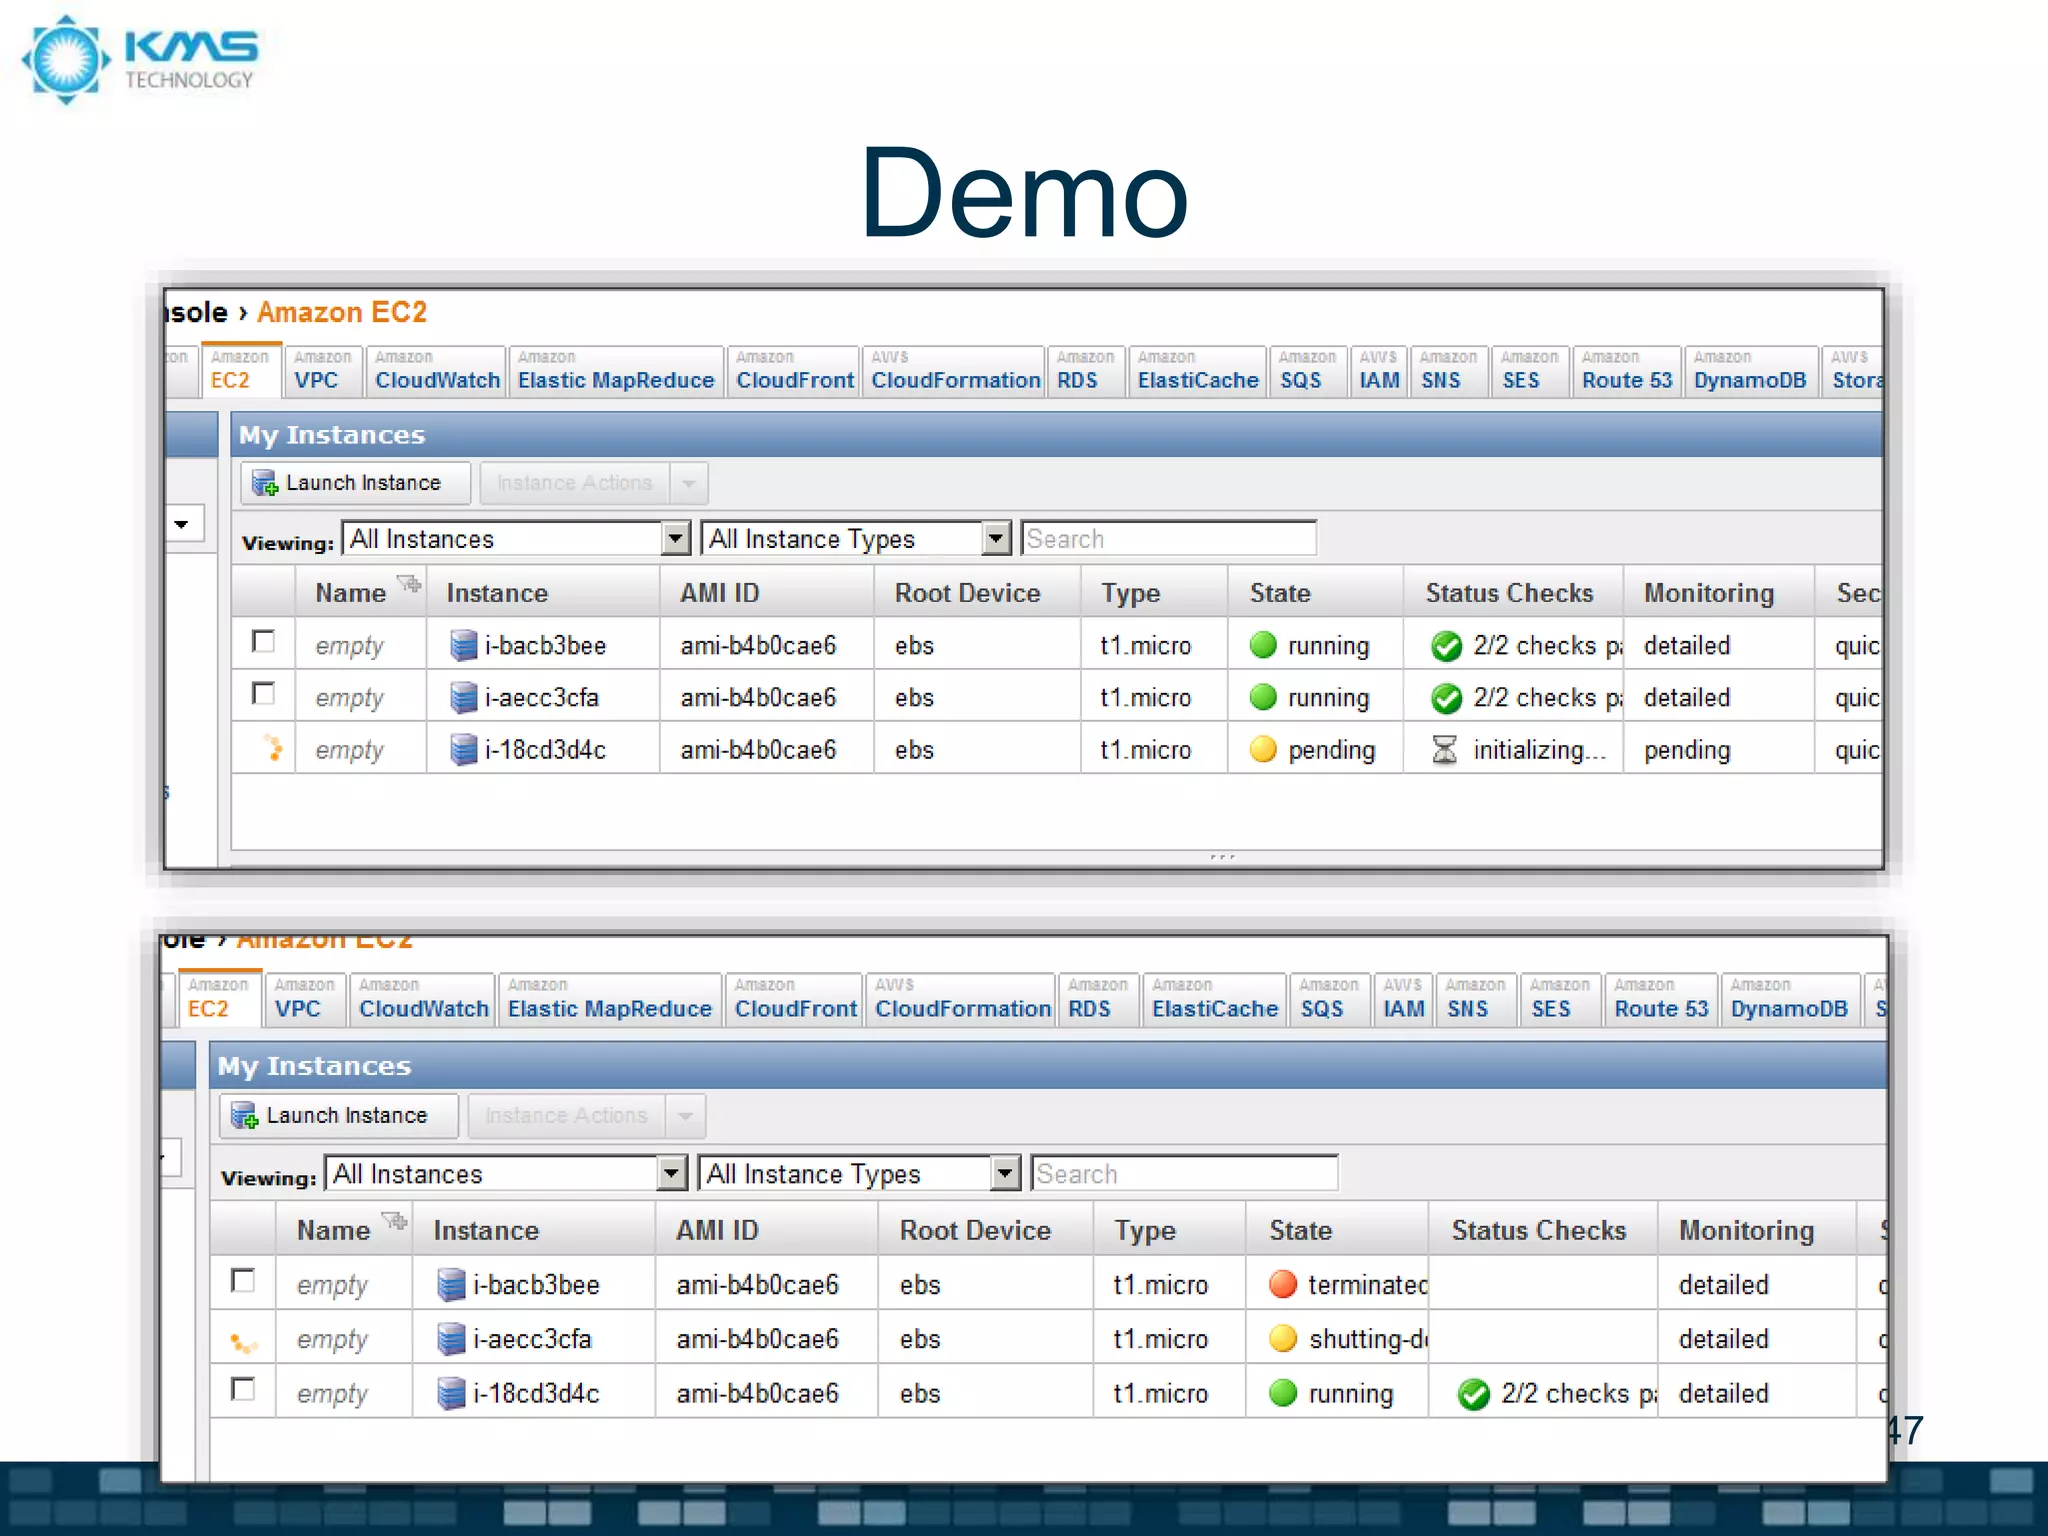
Task: Click hourglass initializing icon in top console
Action: [x=1444, y=750]
